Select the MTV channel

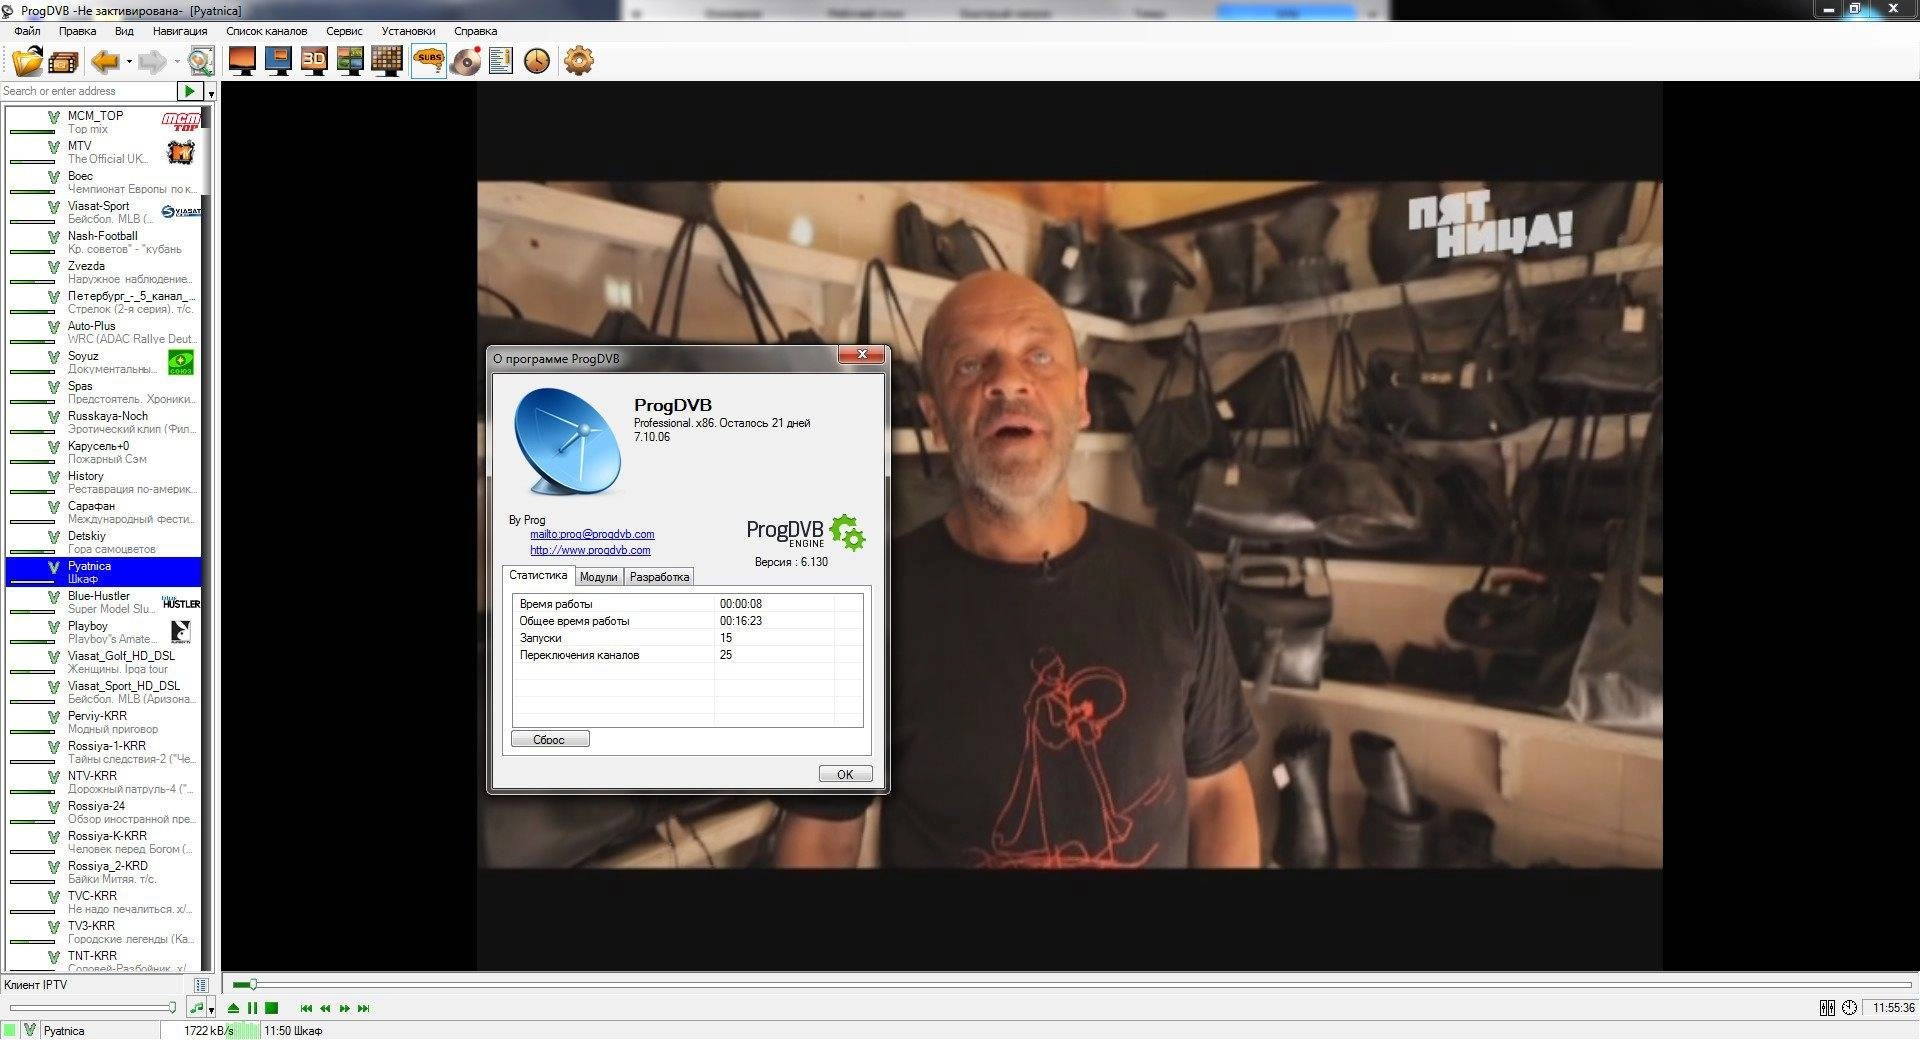coord(104,152)
